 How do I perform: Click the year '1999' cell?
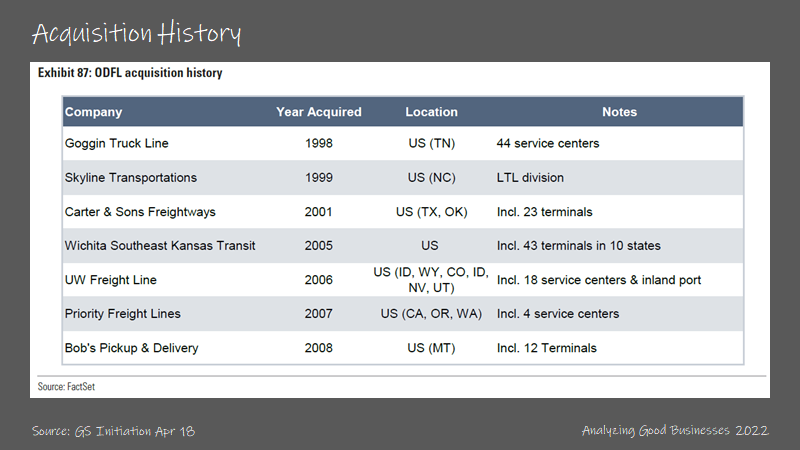click(319, 178)
